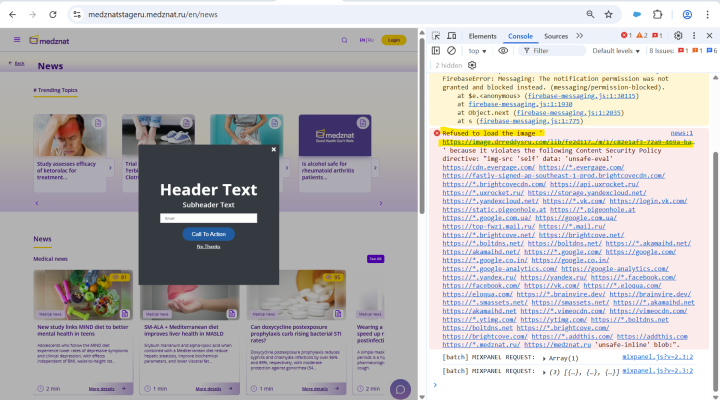Switch to the Elements tab

[x=482, y=36]
